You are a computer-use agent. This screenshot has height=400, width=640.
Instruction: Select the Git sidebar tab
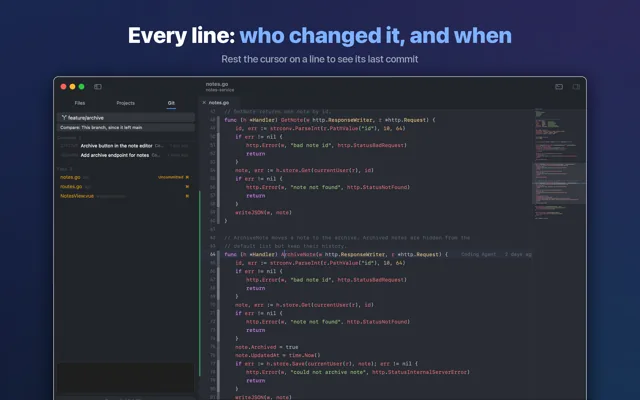pyautogui.click(x=171, y=103)
